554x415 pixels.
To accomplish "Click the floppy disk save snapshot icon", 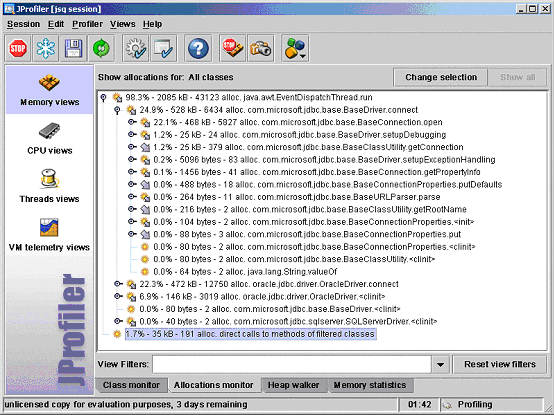I will click(73, 48).
